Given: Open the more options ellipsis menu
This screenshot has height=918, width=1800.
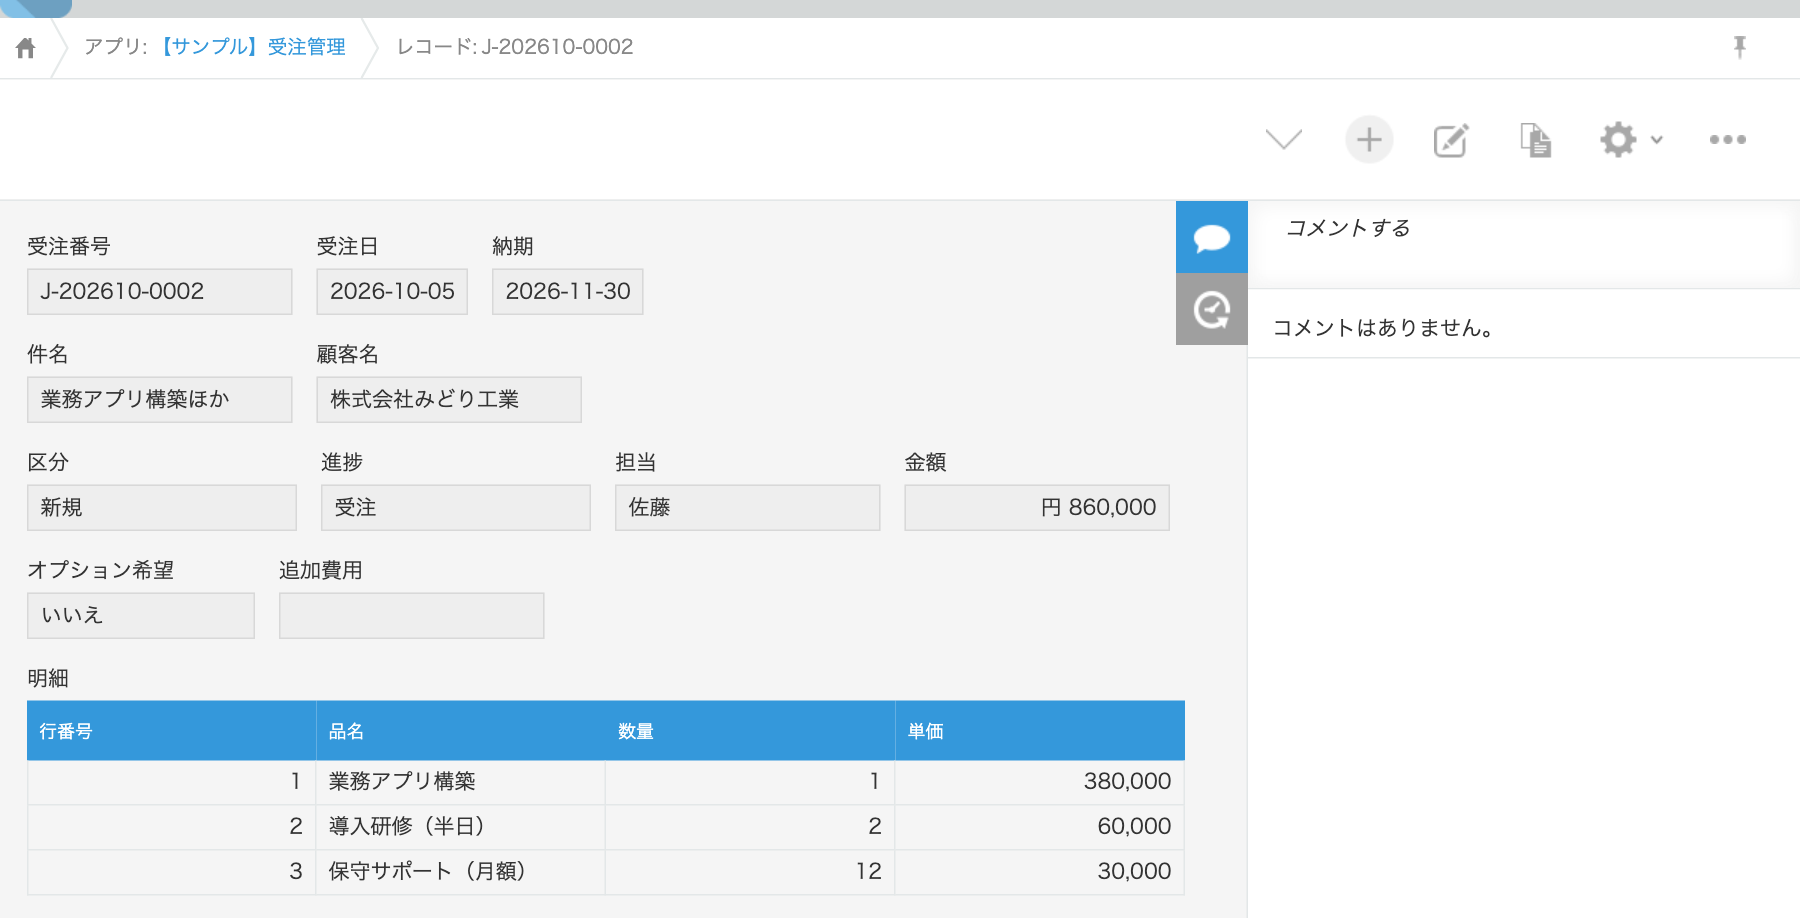Looking at the screenshot, I should (1728, 140).
